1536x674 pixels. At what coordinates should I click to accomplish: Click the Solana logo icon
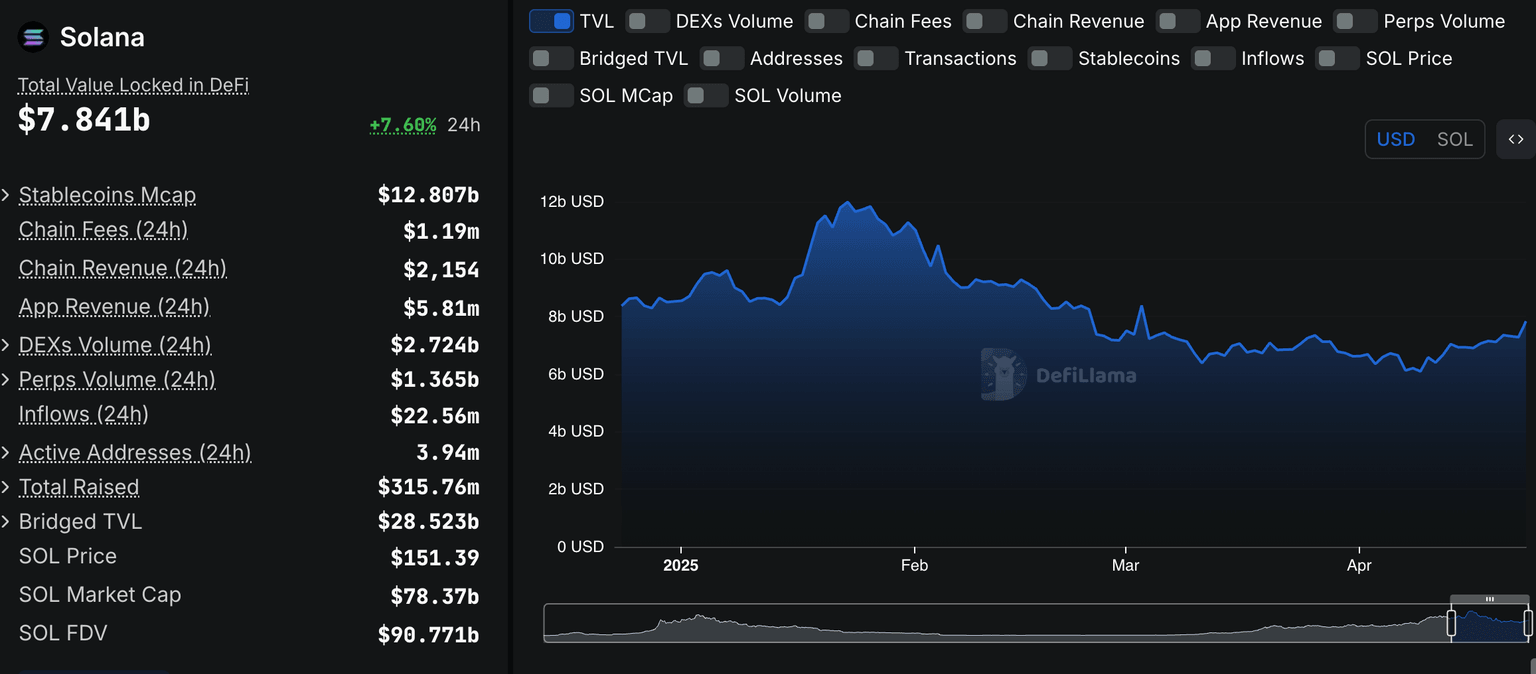33,38
